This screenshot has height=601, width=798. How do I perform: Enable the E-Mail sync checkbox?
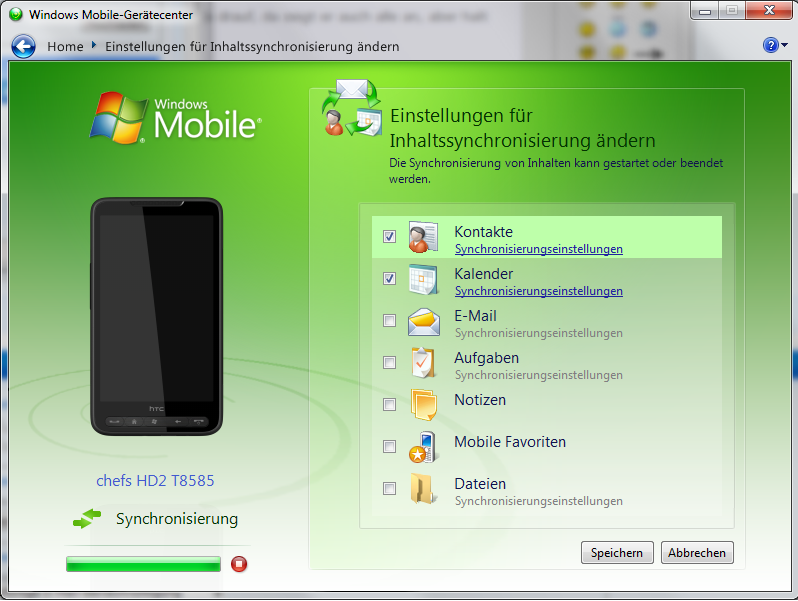389,320
